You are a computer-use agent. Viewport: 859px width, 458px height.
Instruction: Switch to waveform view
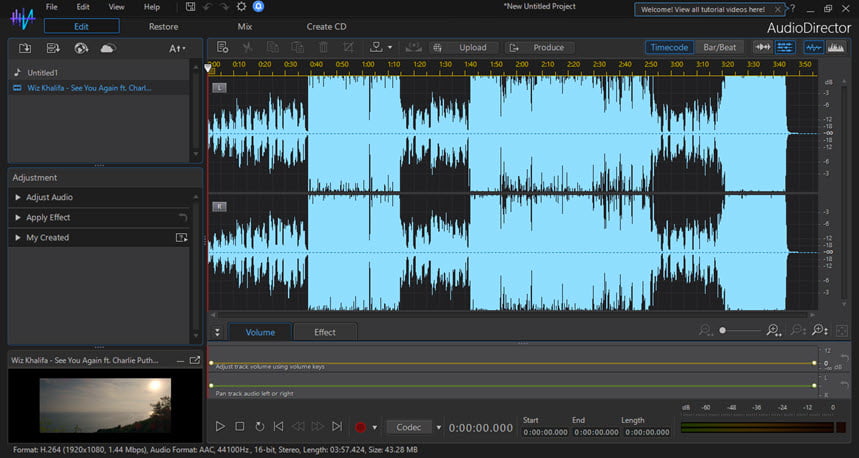pos(814,48)
